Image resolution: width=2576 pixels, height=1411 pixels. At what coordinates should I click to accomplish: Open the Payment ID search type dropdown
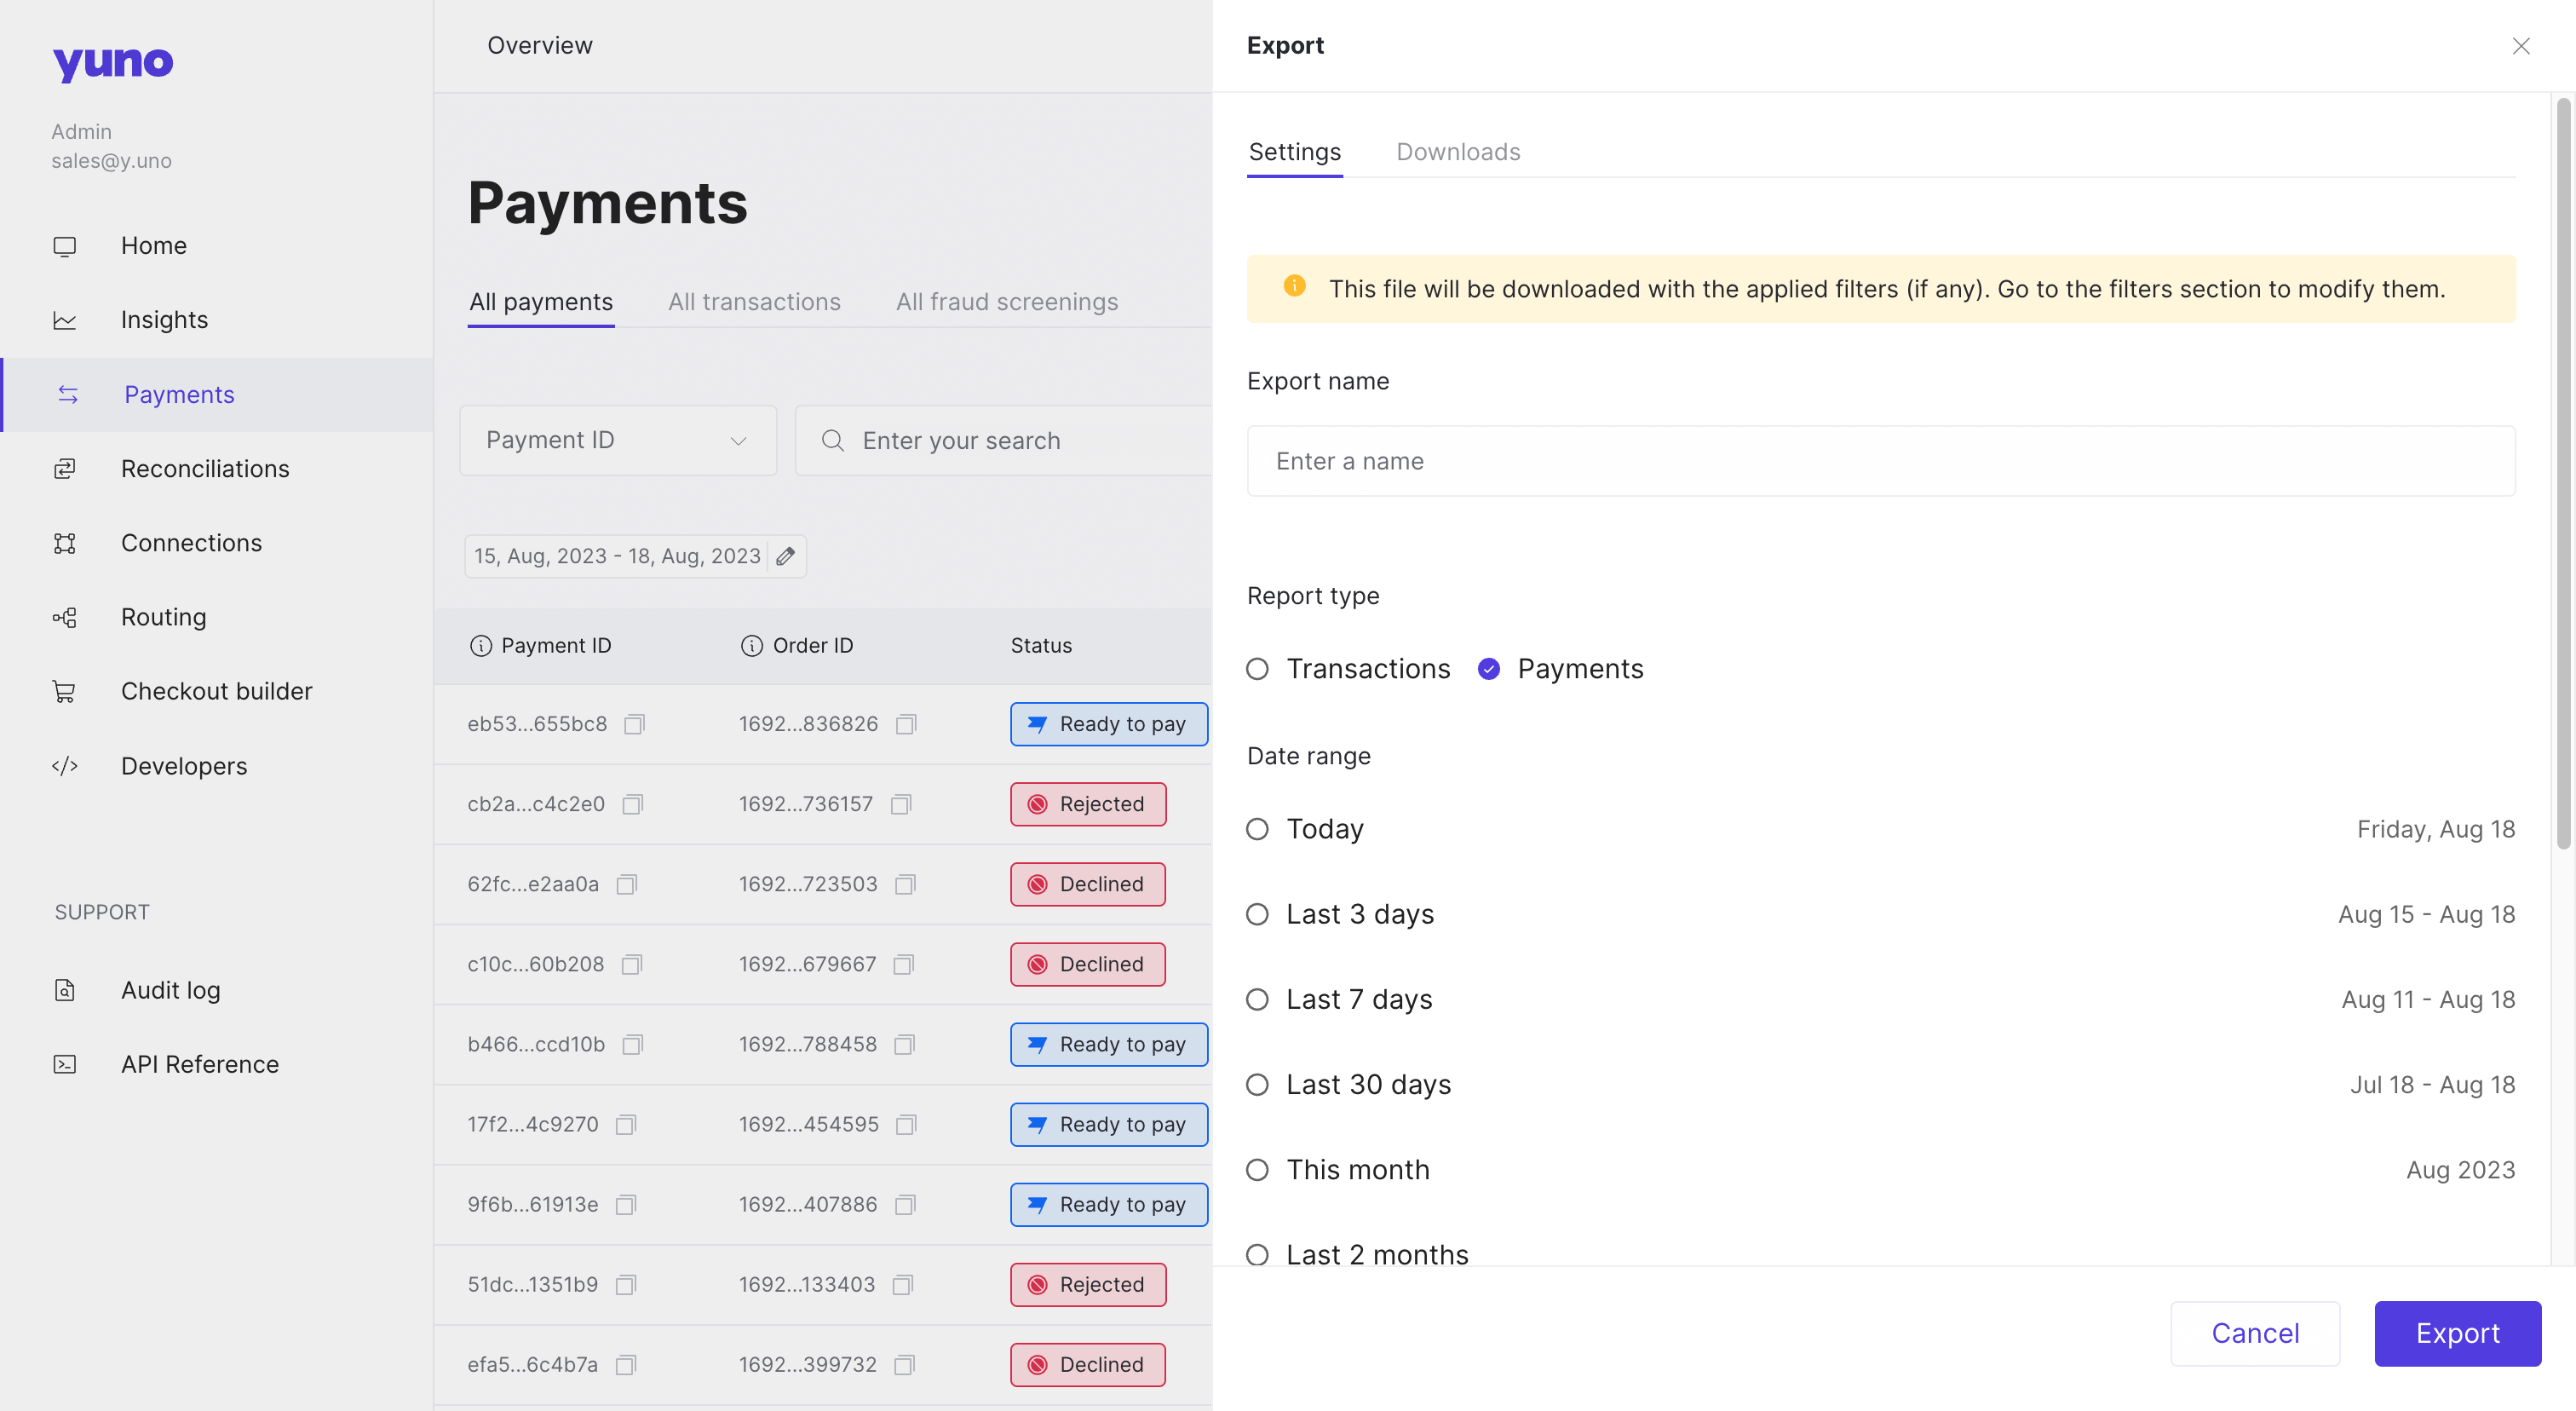point(617,440)
